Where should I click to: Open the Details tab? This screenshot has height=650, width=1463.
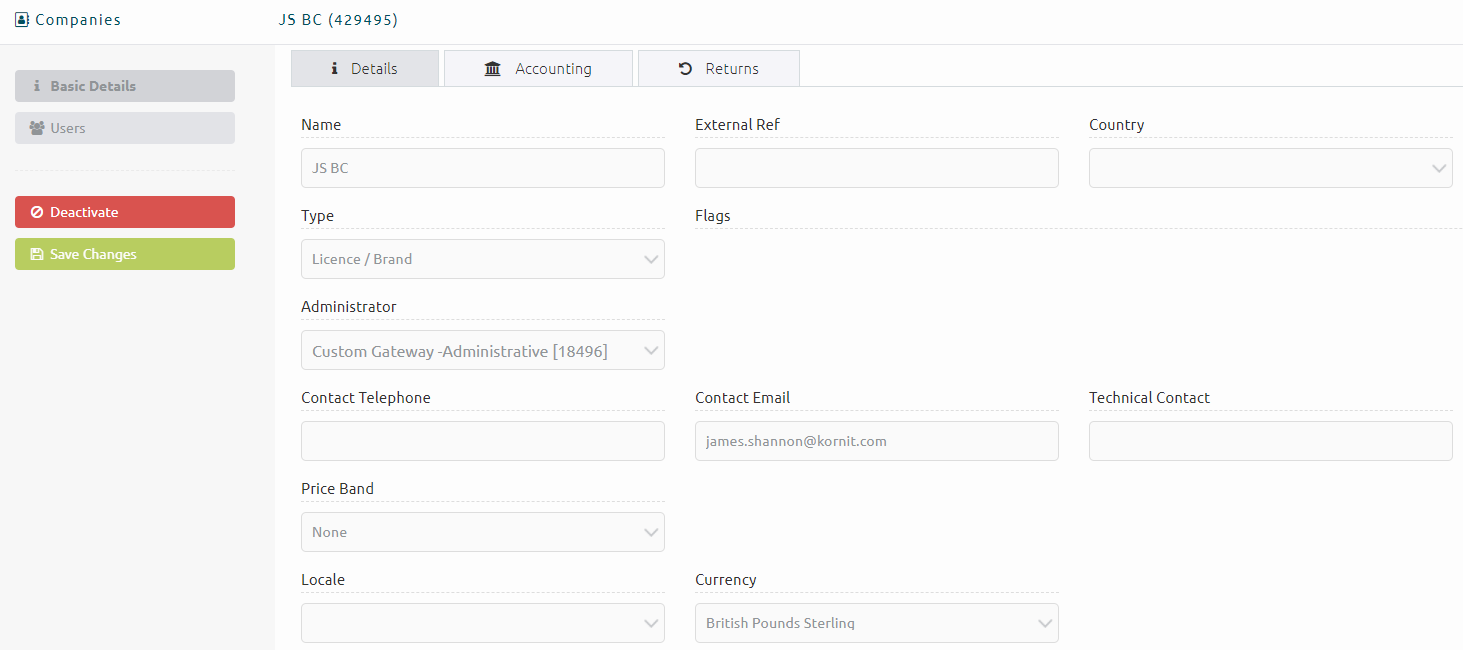pos(365,68)
